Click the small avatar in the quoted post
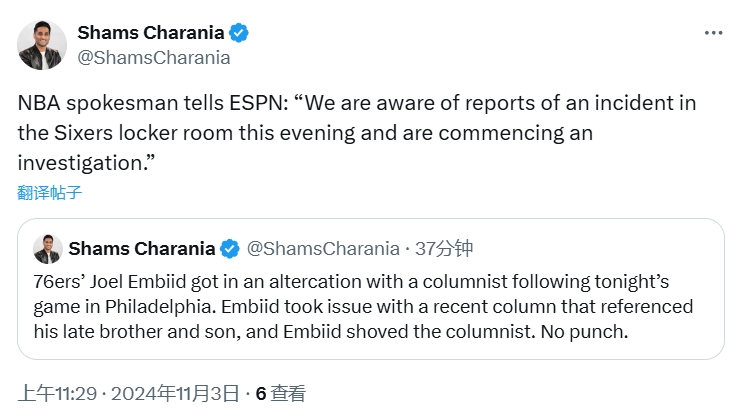Image resolution: width=741 pixels, height=420 pixels. (47, 249)
